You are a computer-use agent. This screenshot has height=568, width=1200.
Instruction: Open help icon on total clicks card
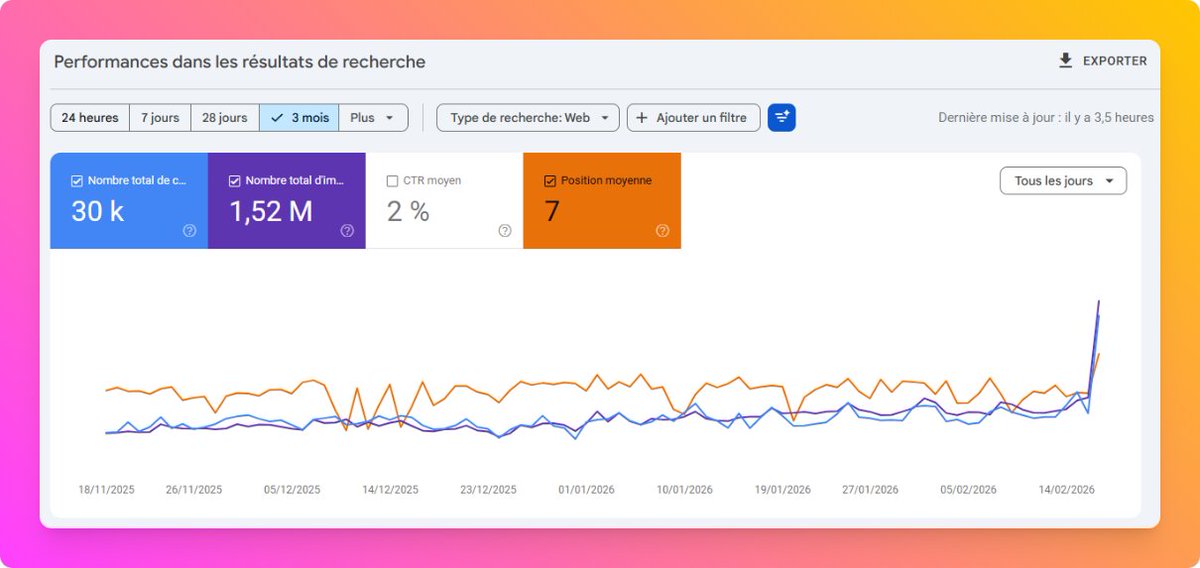pos(189,231)
